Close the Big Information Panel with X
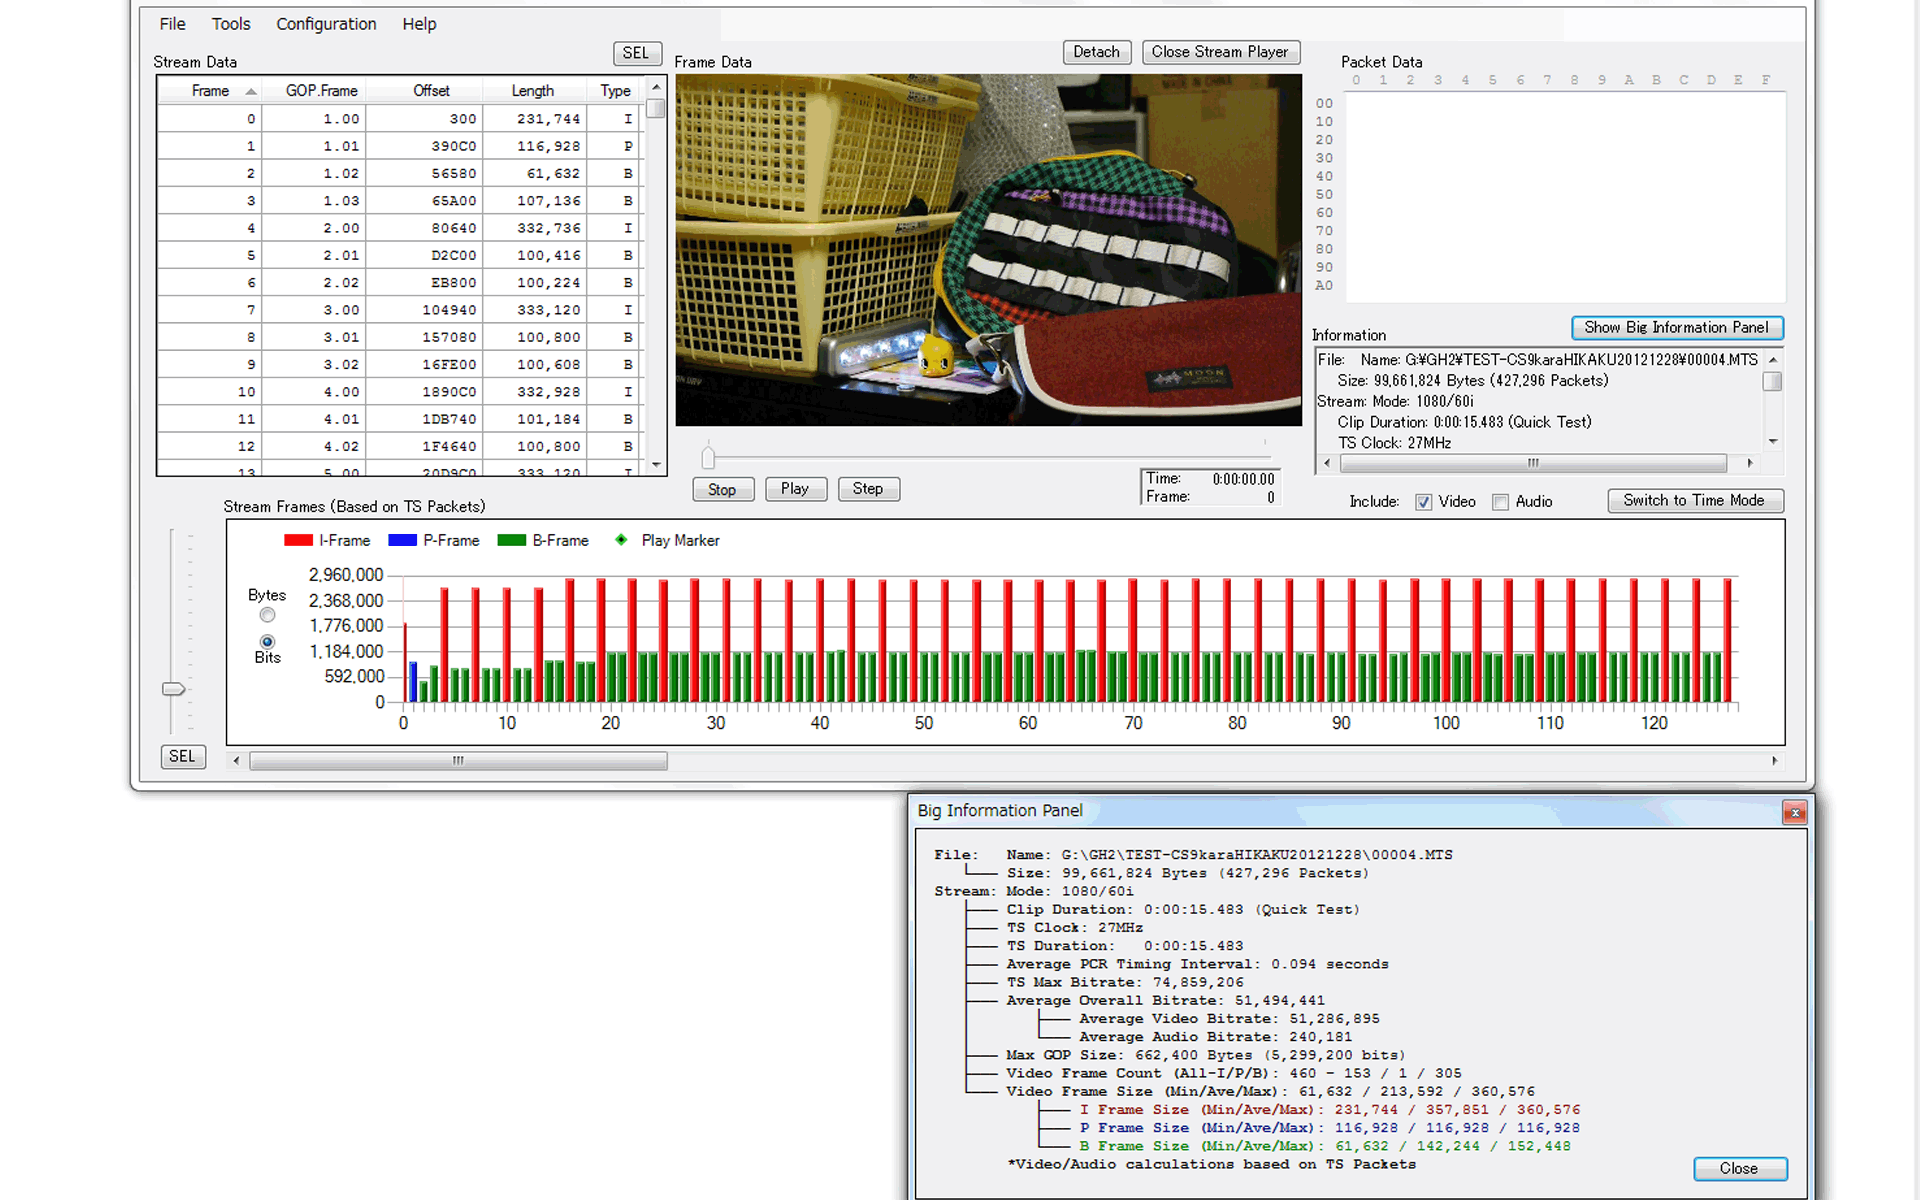The image size is (1920, 1200). tap(1794, 812)
